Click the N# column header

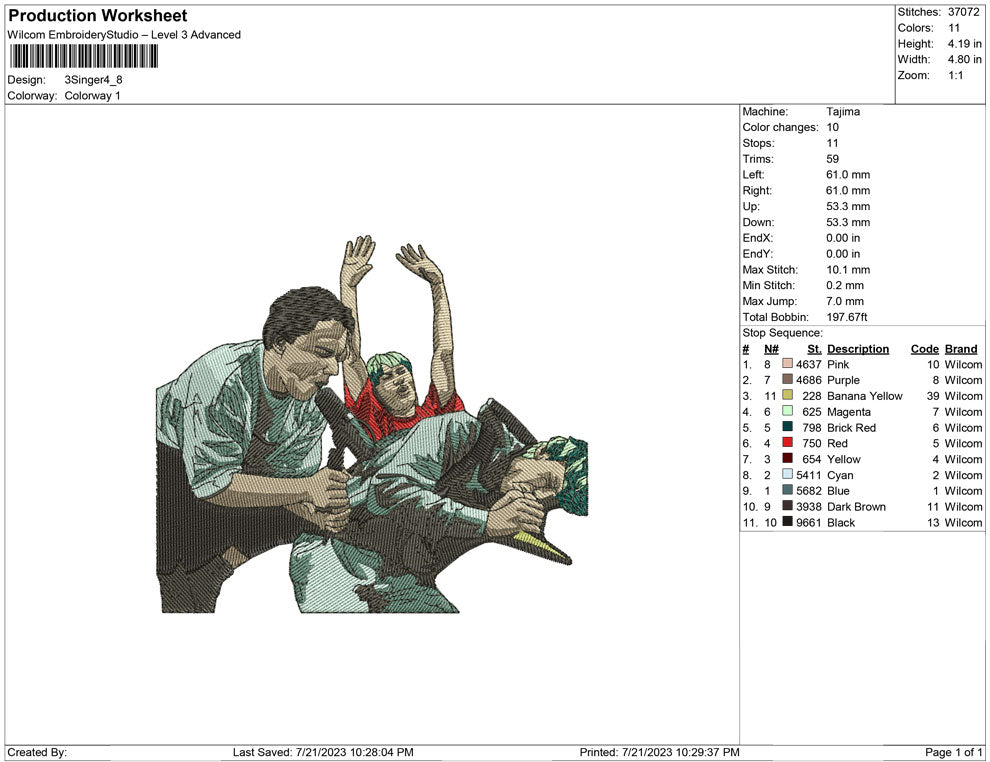771,349
